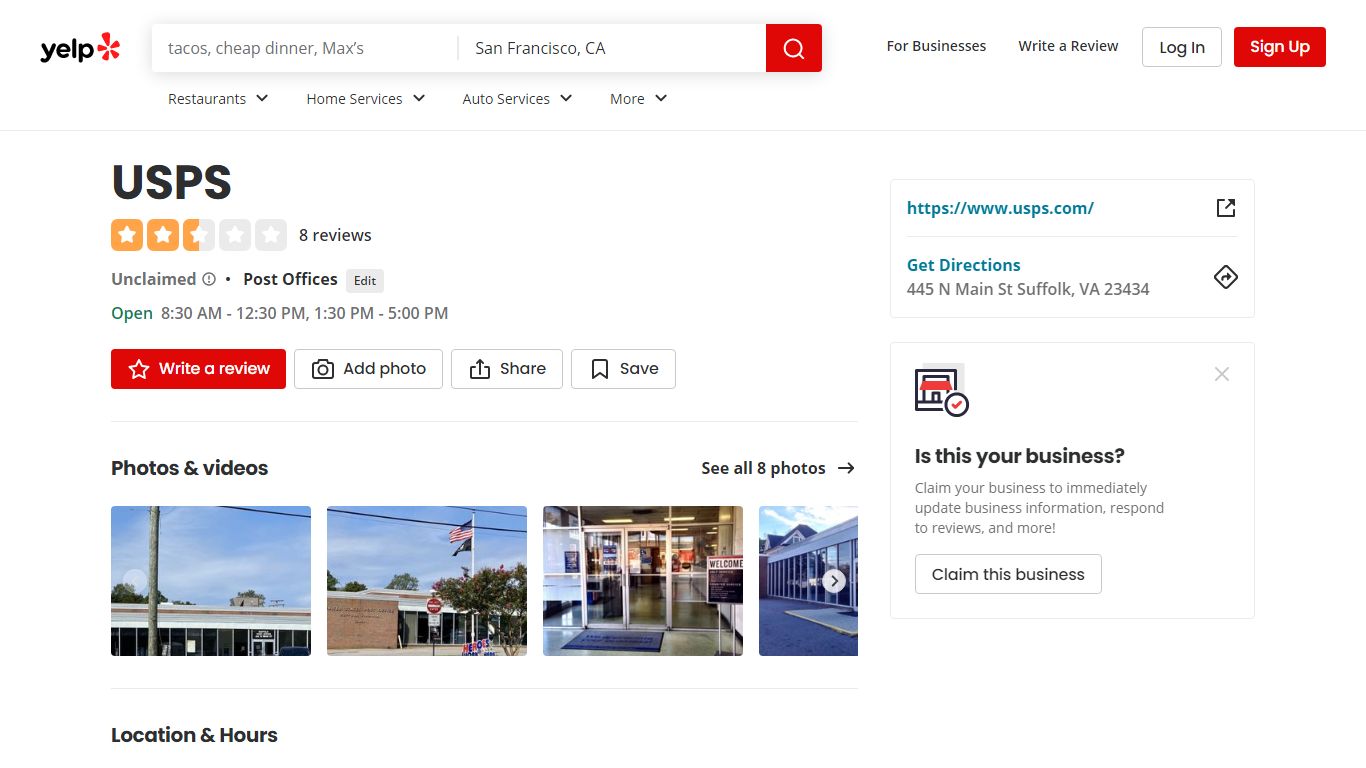Screen dimensions: 1366x768
Task: Dismiss the 'Is this your business?' card
Action: point(1222,374)
